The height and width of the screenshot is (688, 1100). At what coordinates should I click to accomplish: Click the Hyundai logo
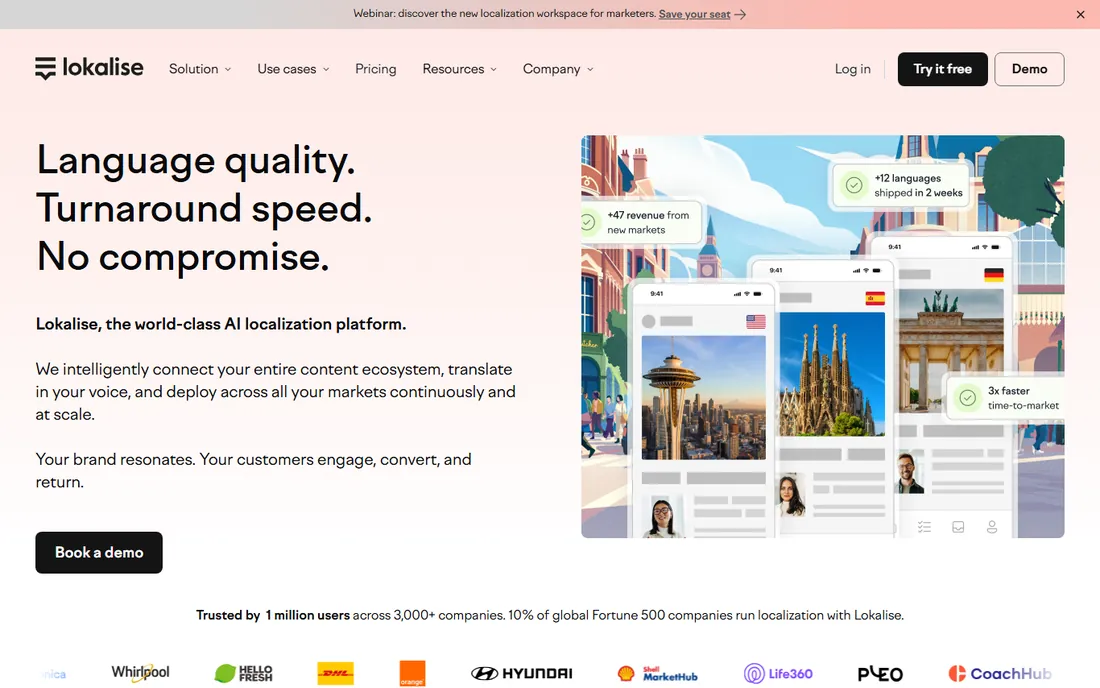click(521, 673)
